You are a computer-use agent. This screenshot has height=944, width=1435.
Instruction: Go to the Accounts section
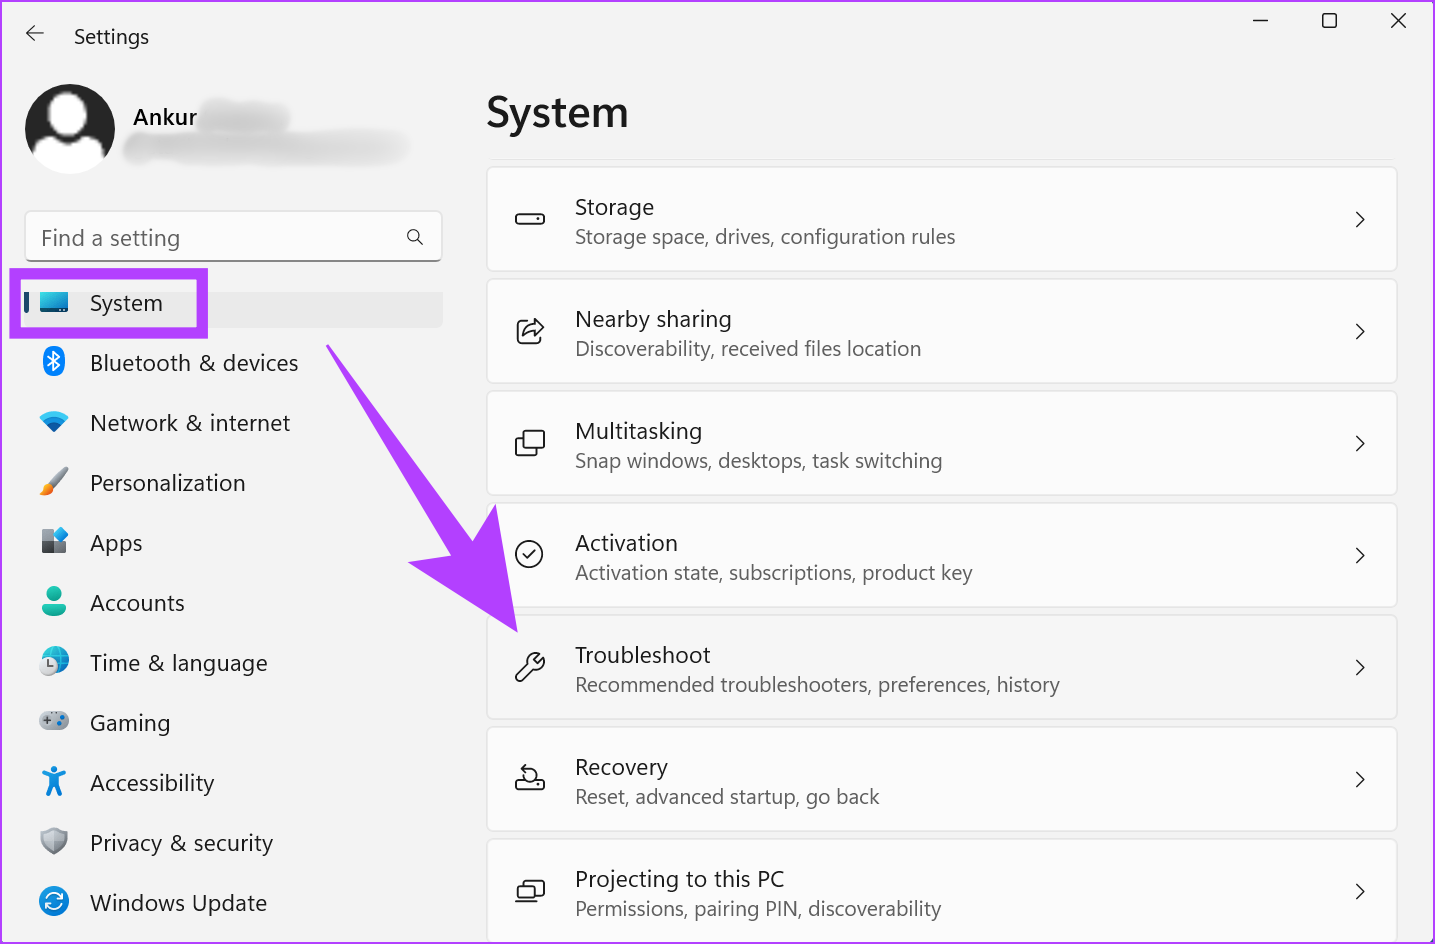point(137,603)
